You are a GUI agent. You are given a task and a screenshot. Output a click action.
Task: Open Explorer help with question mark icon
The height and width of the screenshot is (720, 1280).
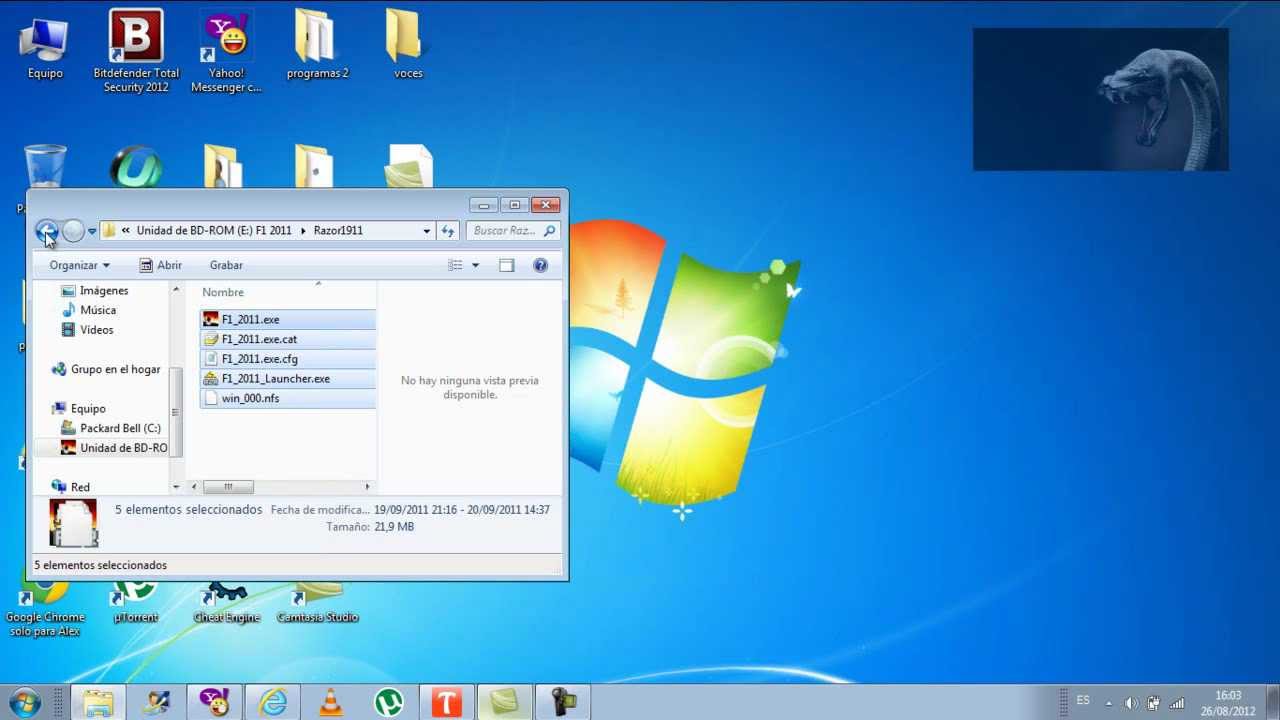(540, 265)
